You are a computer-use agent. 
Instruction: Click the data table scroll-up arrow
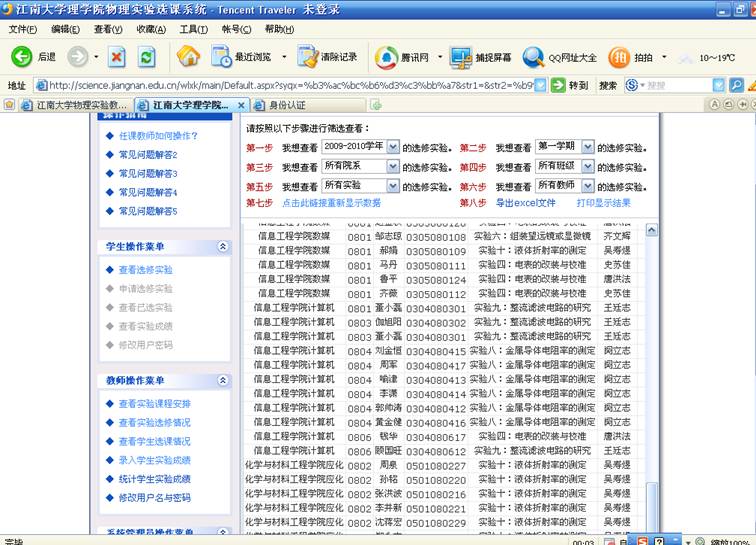pyautogui.click(x=651, y=230)
